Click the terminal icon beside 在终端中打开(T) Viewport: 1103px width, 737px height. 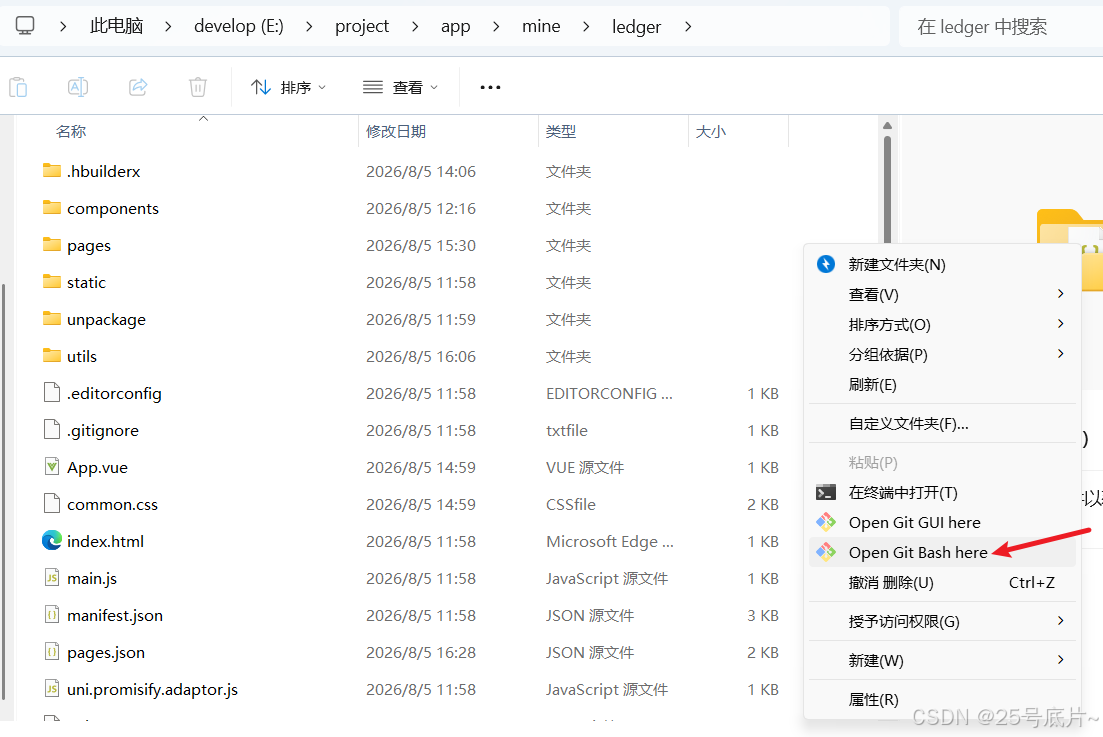tap(826, 492)
